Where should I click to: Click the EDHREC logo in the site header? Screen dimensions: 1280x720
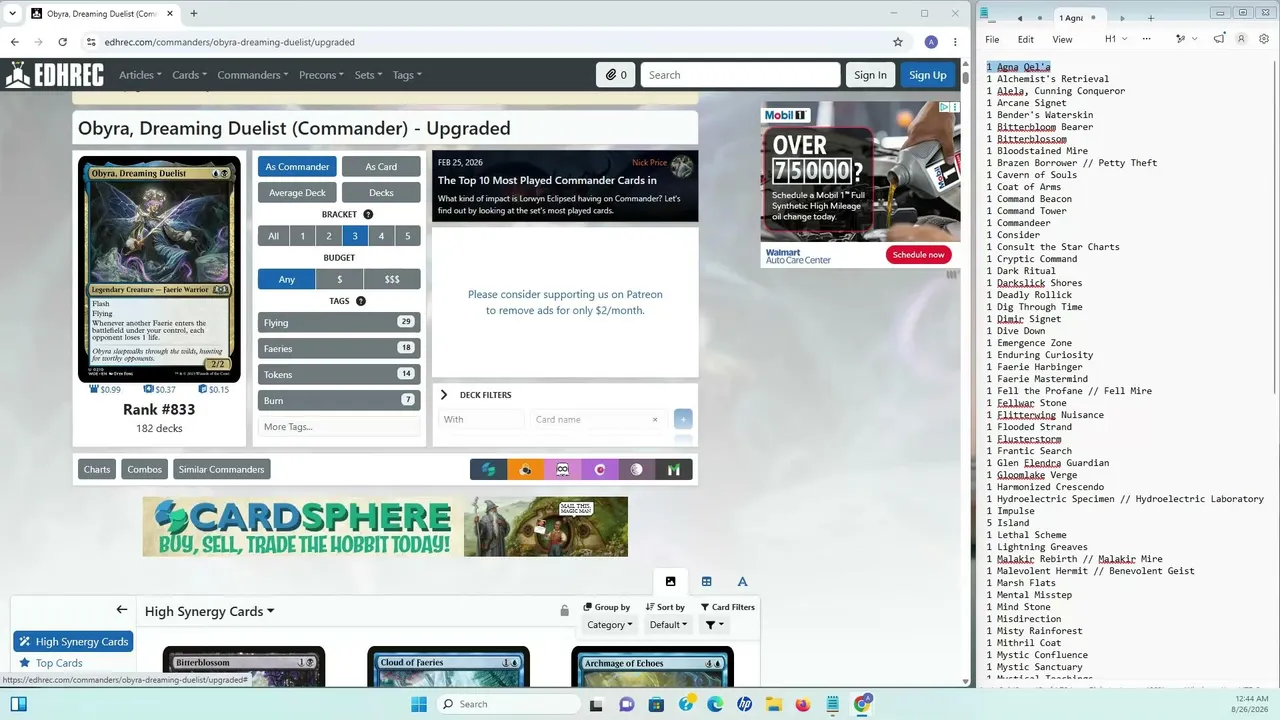(54, 75)
